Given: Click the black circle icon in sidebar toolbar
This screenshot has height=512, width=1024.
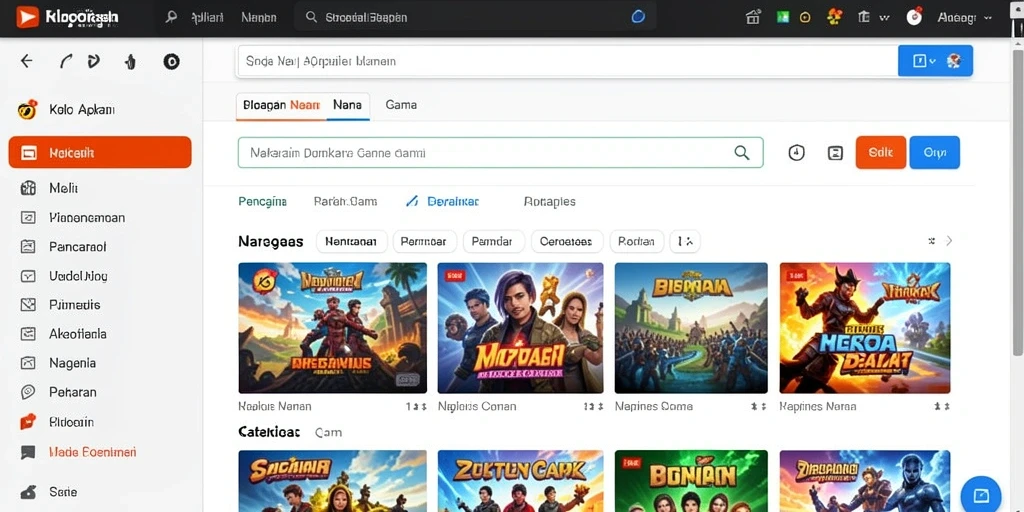Looking at the screenshot, I should (171, 62).
